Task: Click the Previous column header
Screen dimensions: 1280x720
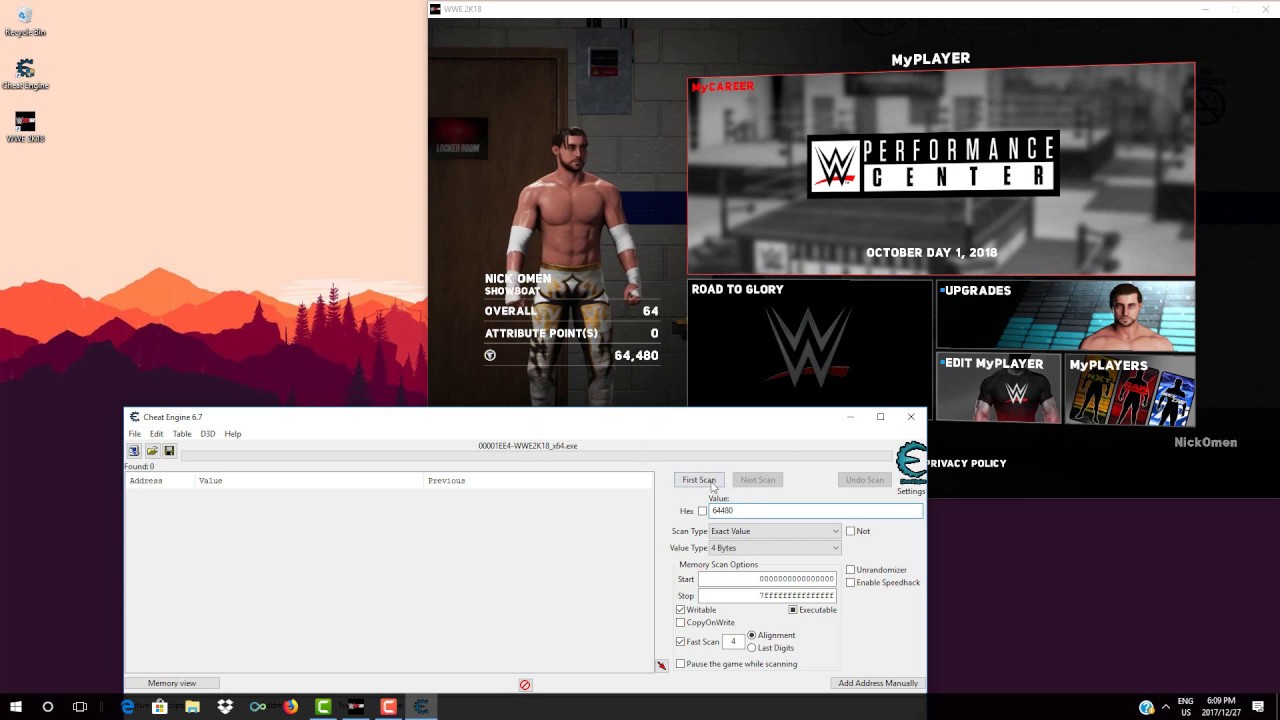Action: pos(538,481)
